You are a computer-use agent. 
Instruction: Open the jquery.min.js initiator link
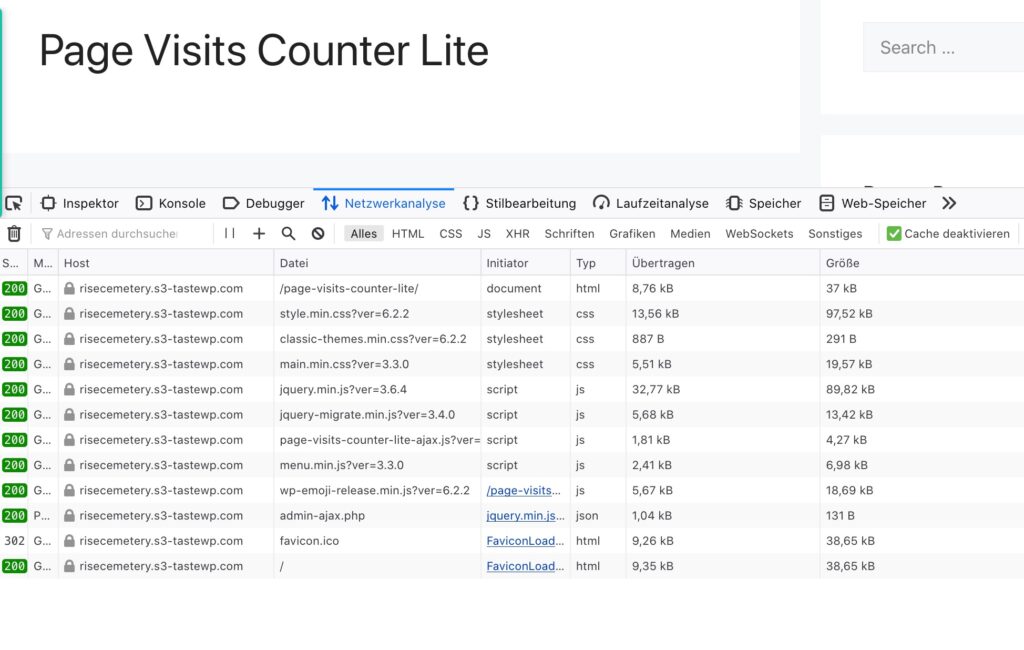(x=525, y=515)
